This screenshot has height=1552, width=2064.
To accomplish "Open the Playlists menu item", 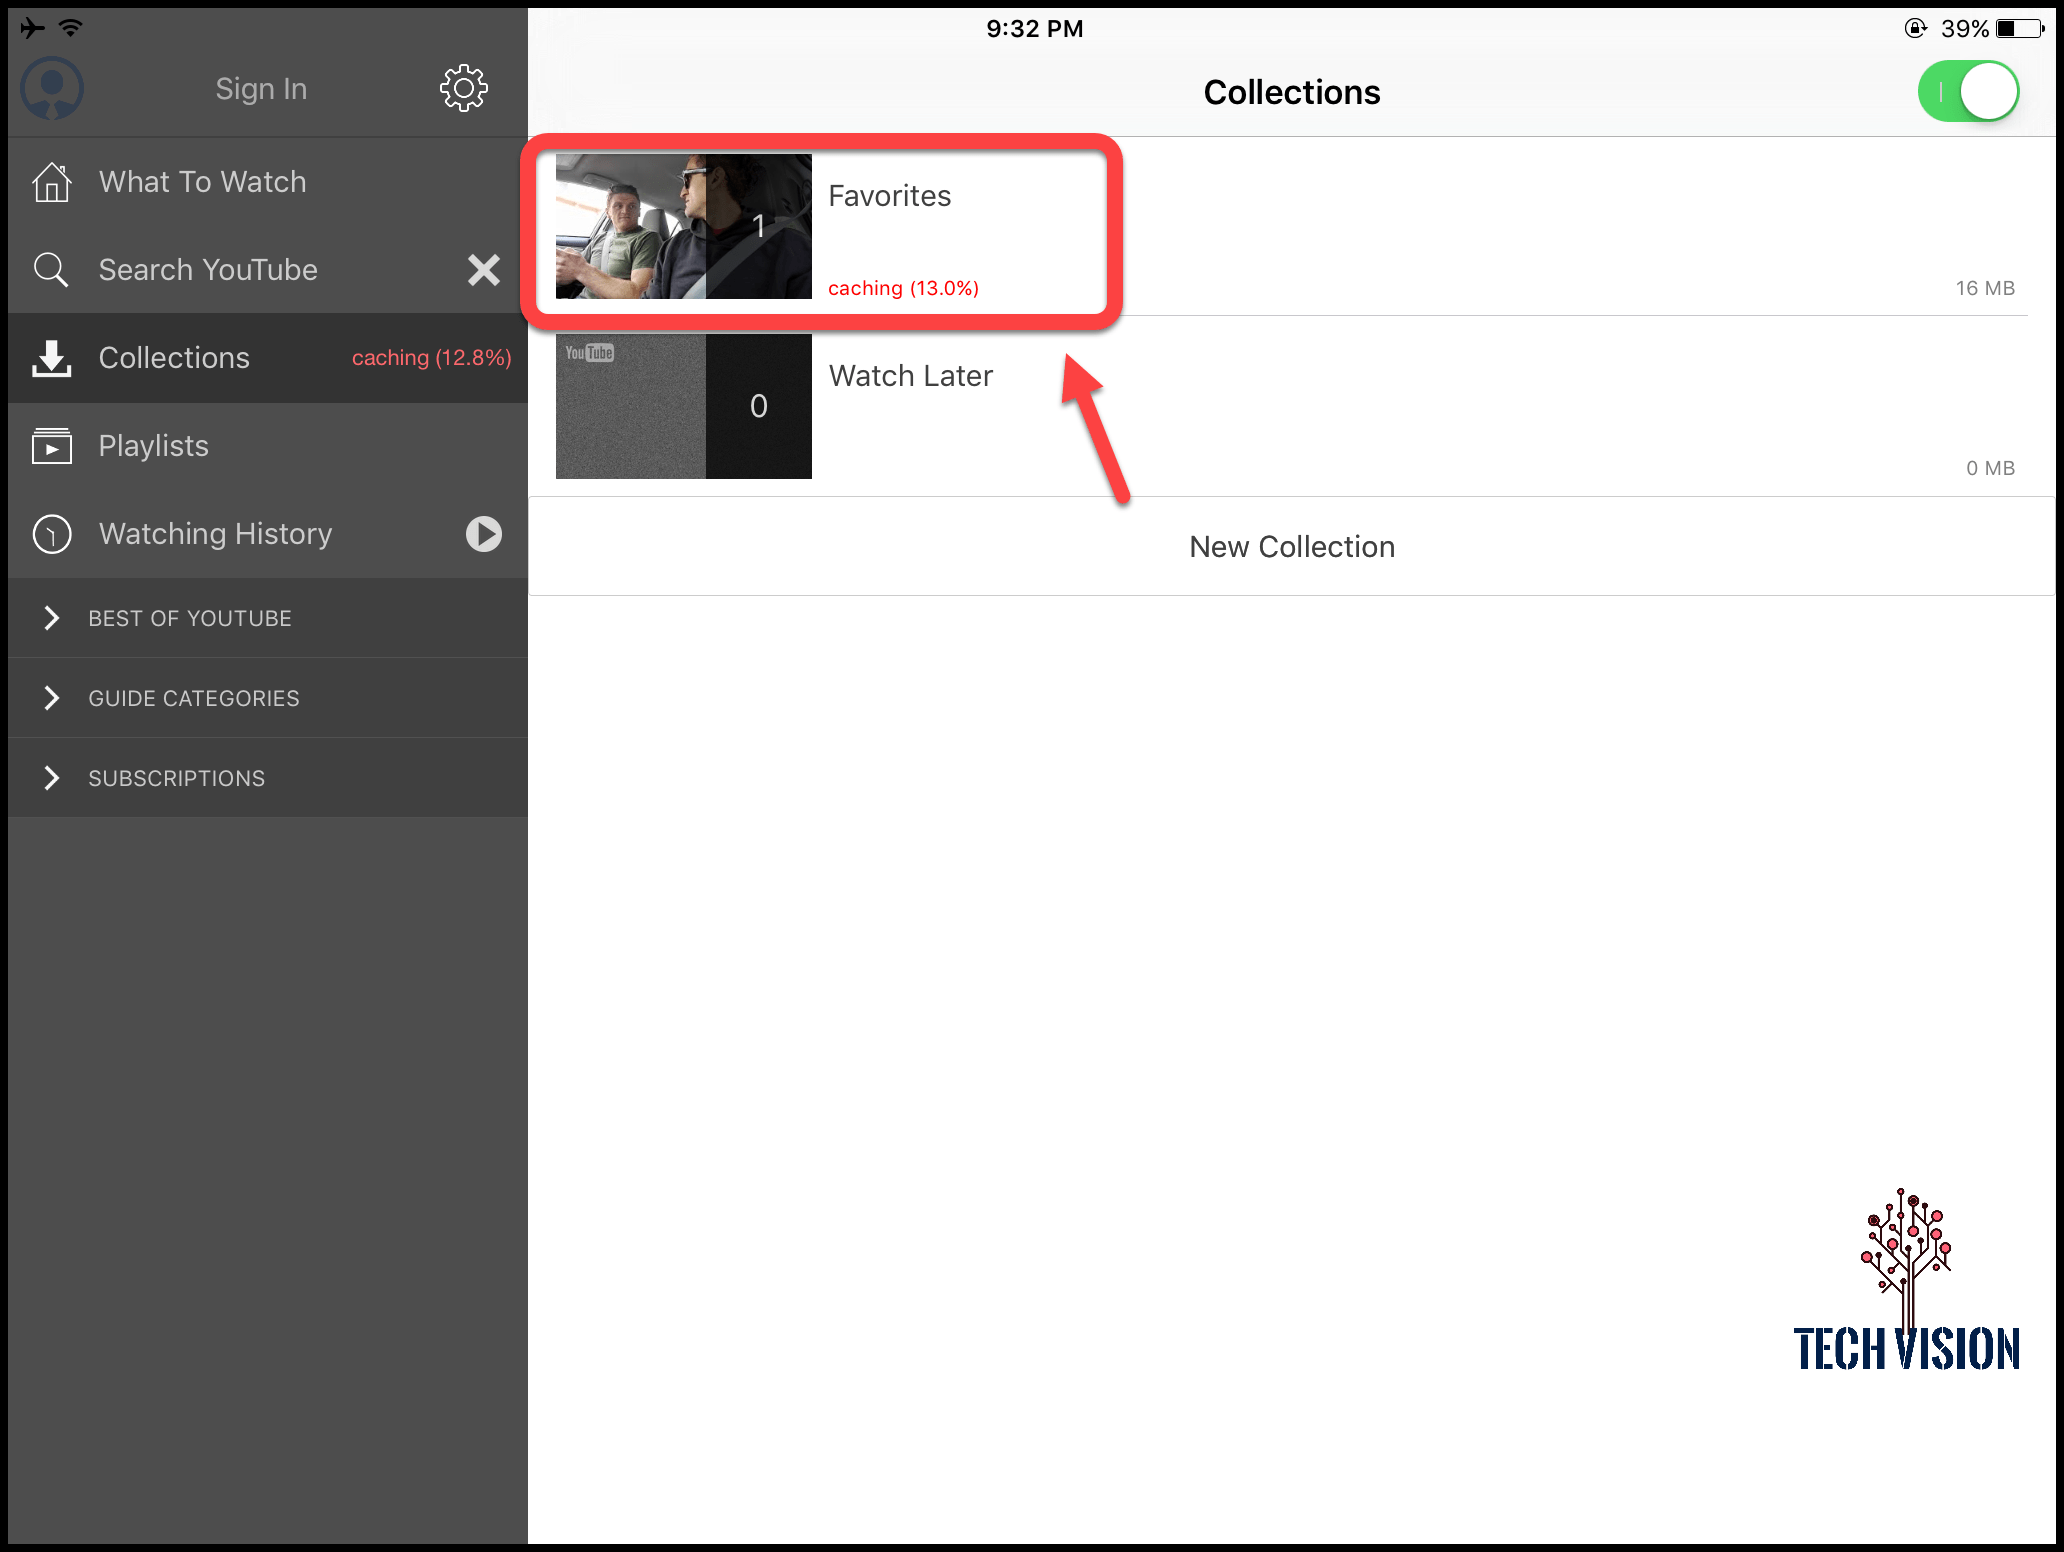I will pyautogui.click(x=154, y=446).
